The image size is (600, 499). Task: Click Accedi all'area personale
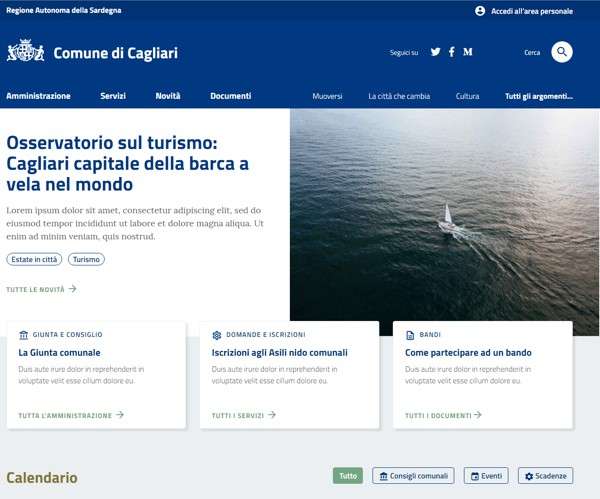[532, 11]
